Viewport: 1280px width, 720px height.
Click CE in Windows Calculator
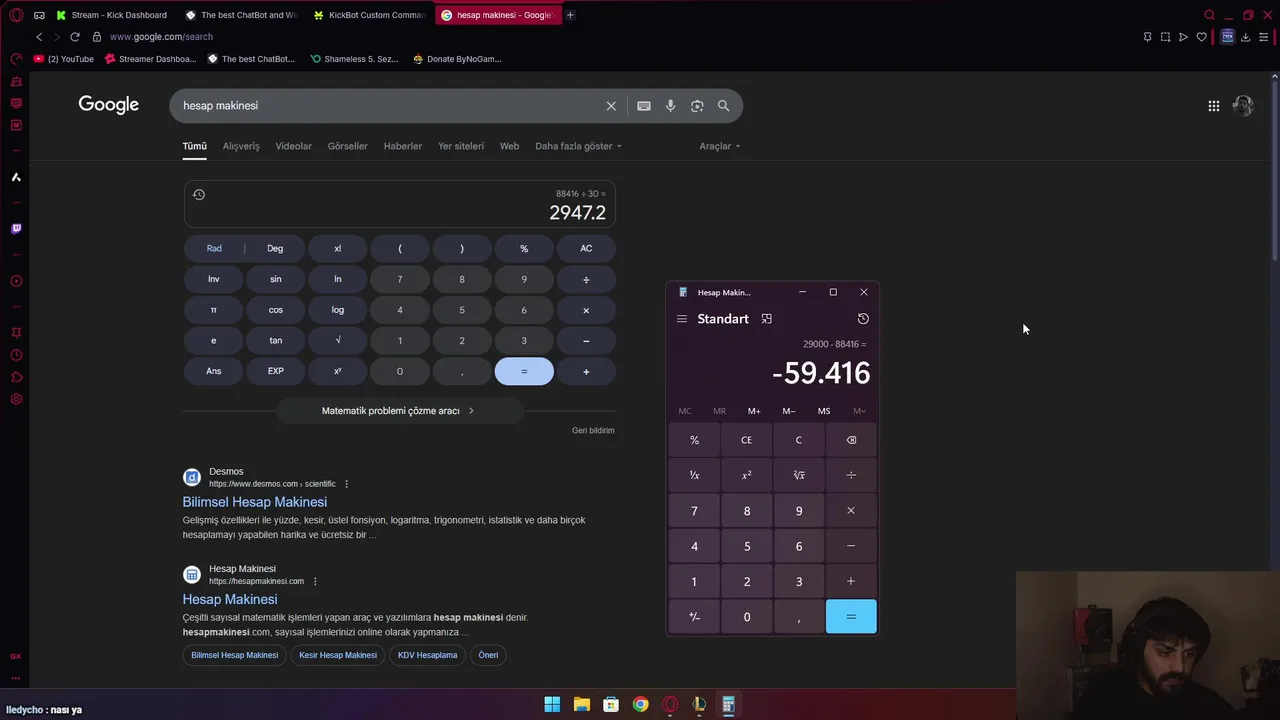click(x=746, y=440)
